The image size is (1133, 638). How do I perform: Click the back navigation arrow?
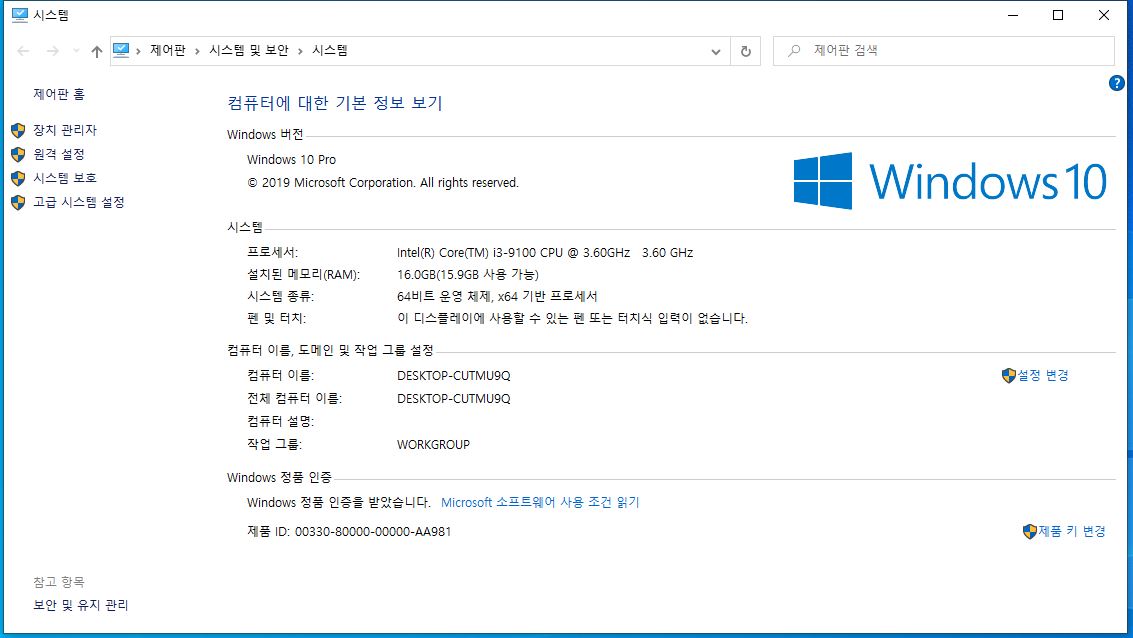tap(23, 51)
